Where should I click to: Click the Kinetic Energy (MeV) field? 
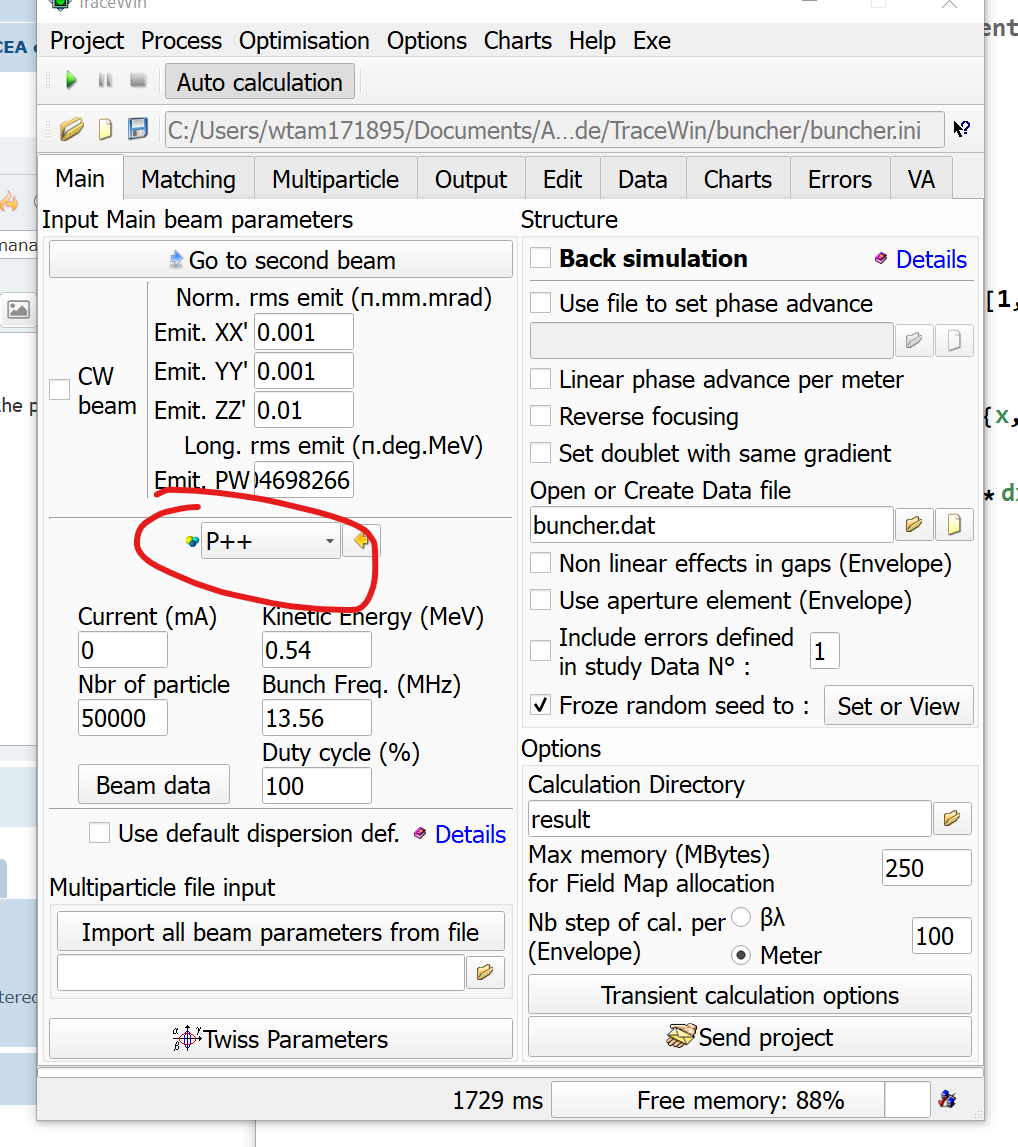[317, 650]
